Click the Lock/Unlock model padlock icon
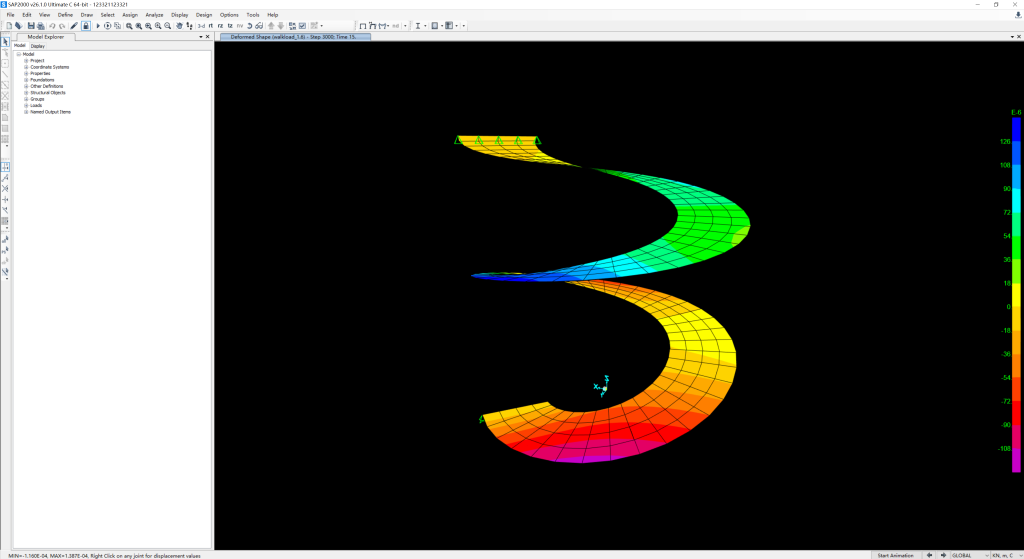This screenshot has height=559, width=1024. pyautogui.click(x=86, y=25)
